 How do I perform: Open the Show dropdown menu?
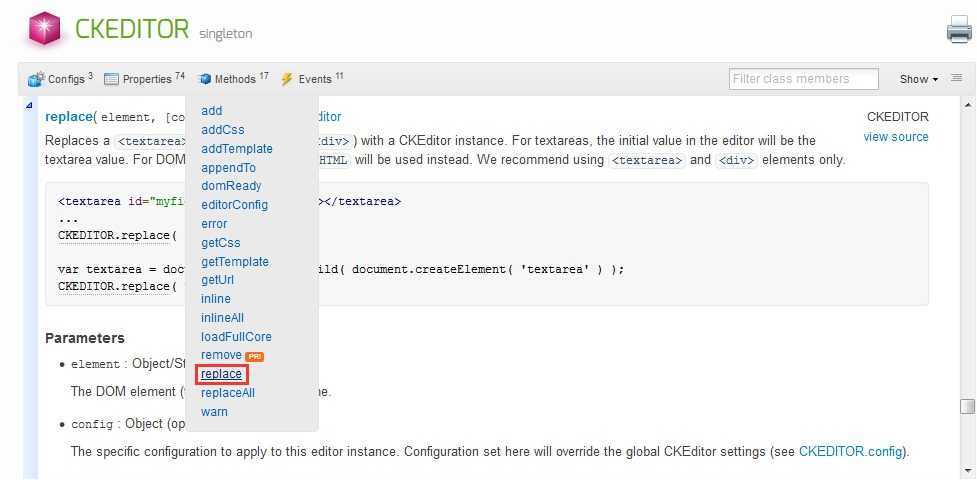point(918,79)
